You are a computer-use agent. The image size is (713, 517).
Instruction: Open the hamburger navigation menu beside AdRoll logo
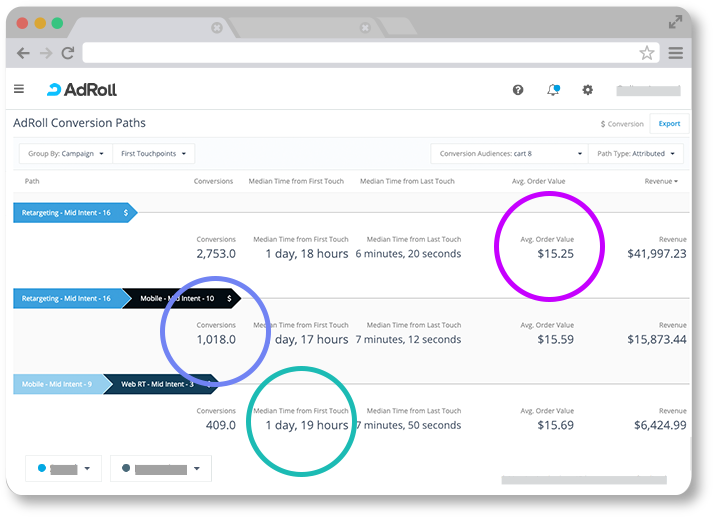coord(19,89)
